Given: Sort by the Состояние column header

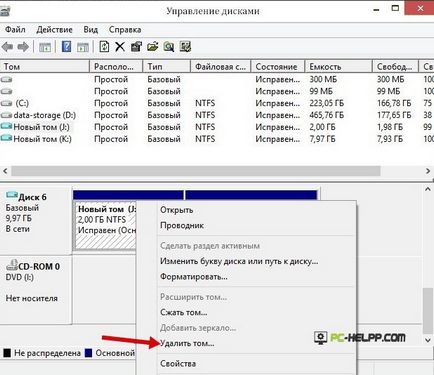Looking at the screenshot, I should pos(278,66).
